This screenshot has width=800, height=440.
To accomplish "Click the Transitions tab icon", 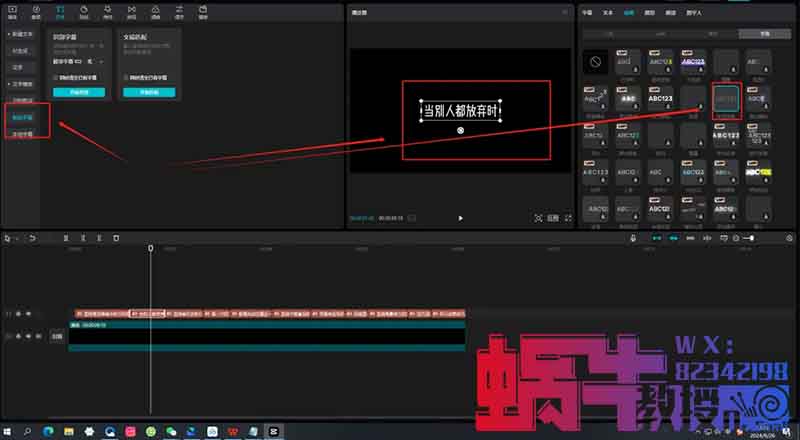I will point(132,13).
